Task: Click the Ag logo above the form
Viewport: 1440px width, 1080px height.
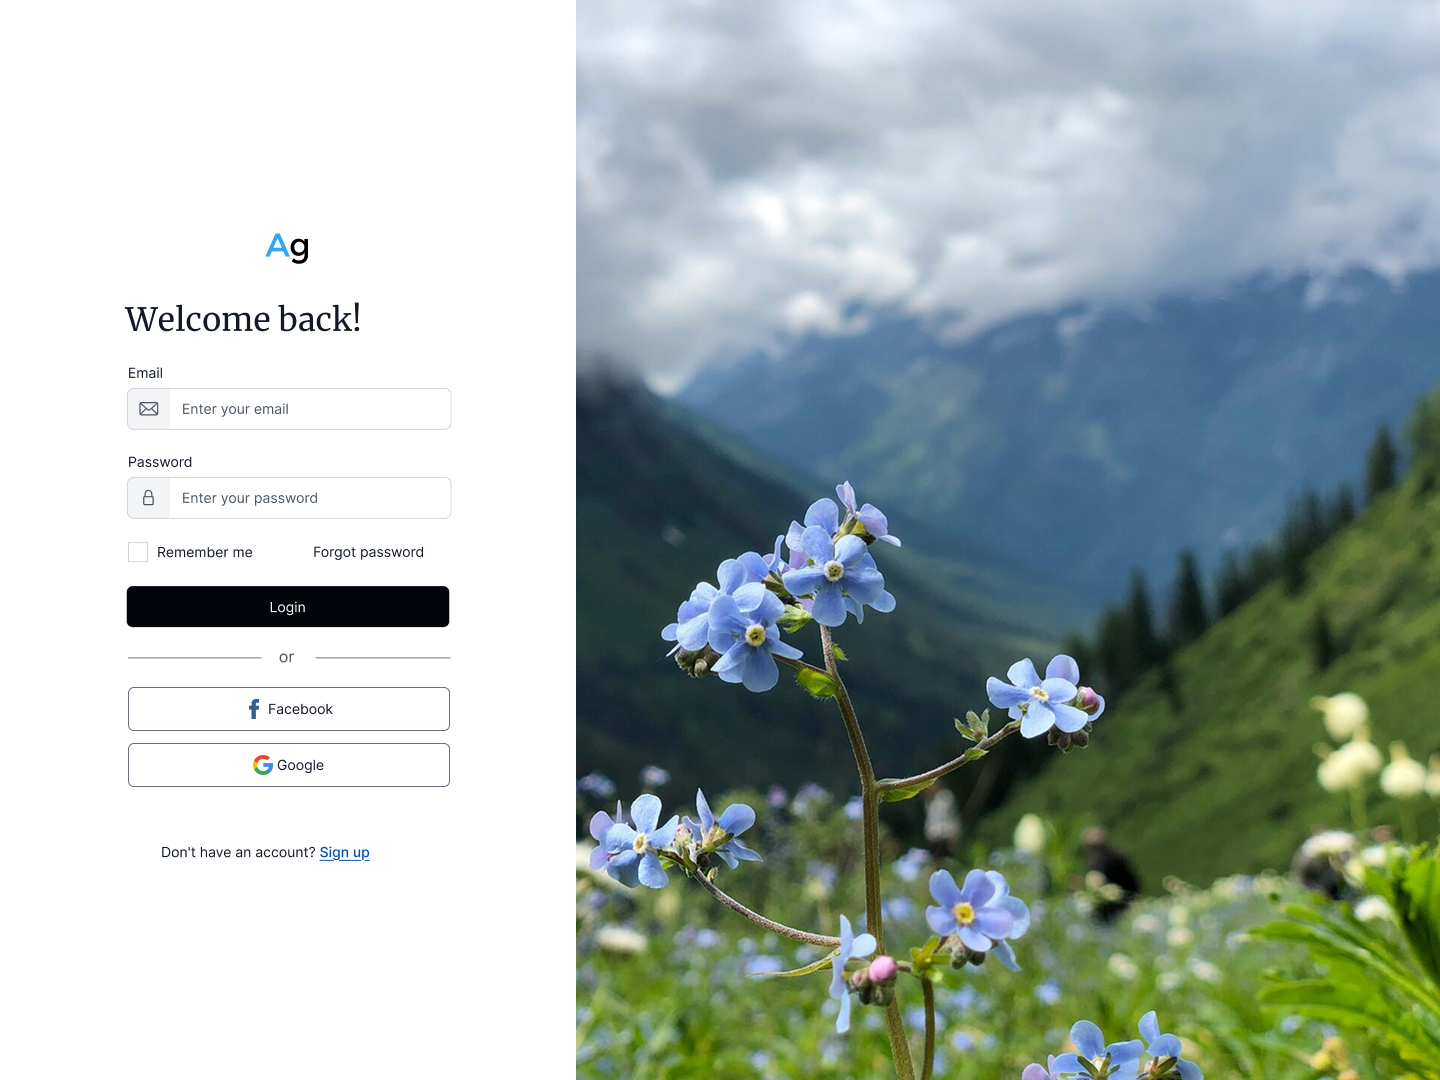Action: coord(288,247)
